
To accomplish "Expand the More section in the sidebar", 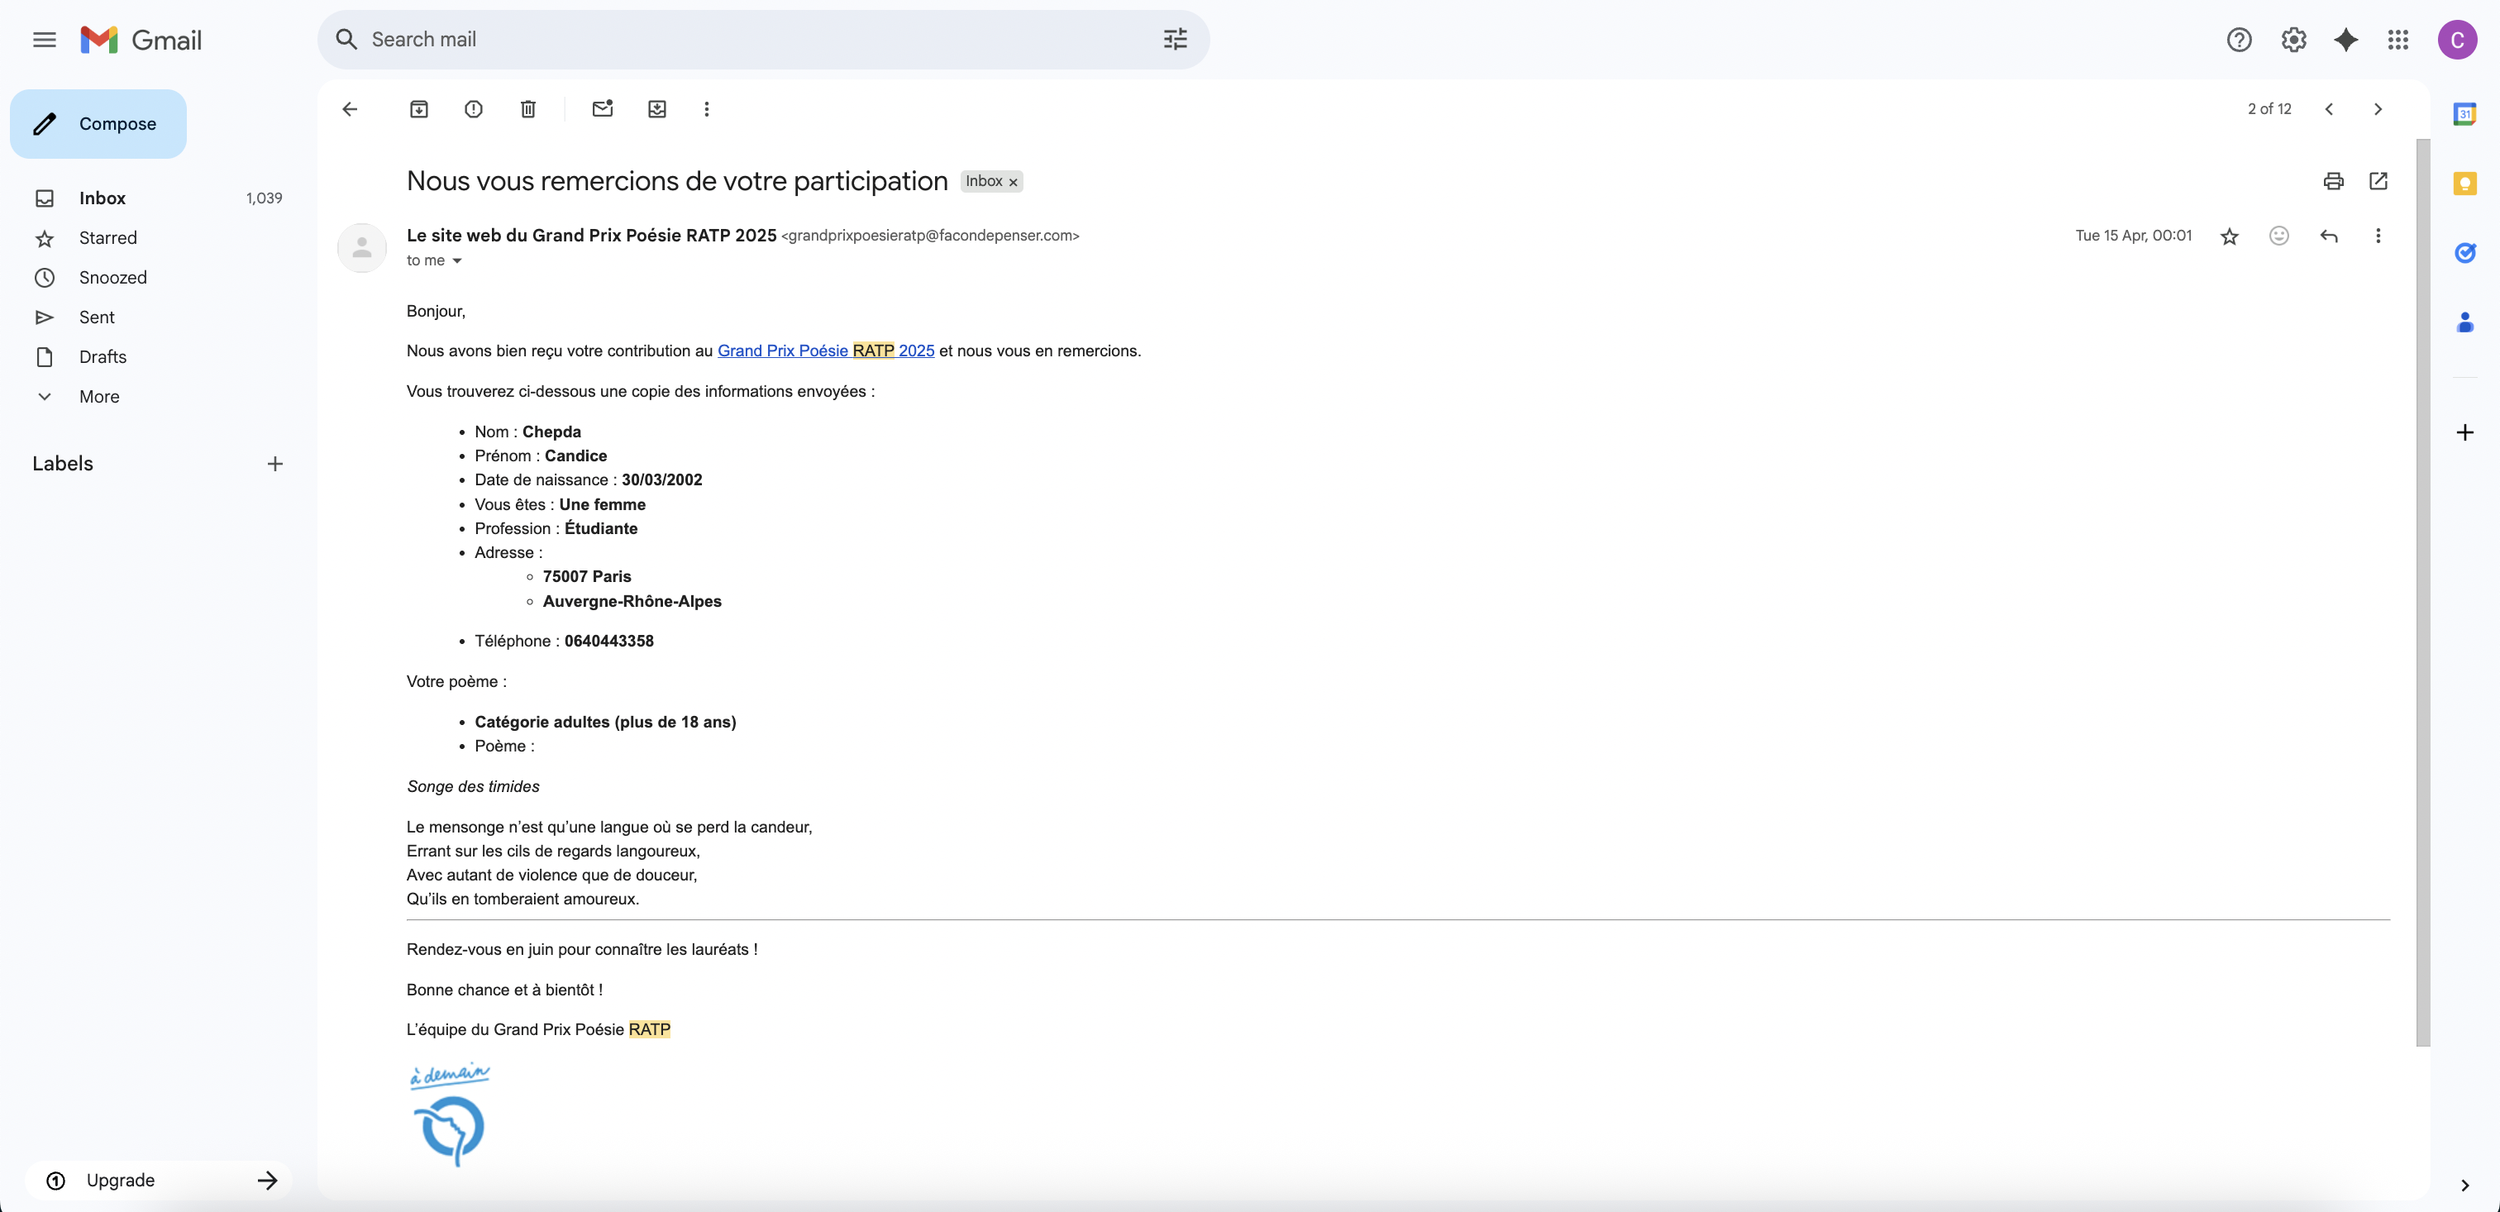I will pos(99,397).
